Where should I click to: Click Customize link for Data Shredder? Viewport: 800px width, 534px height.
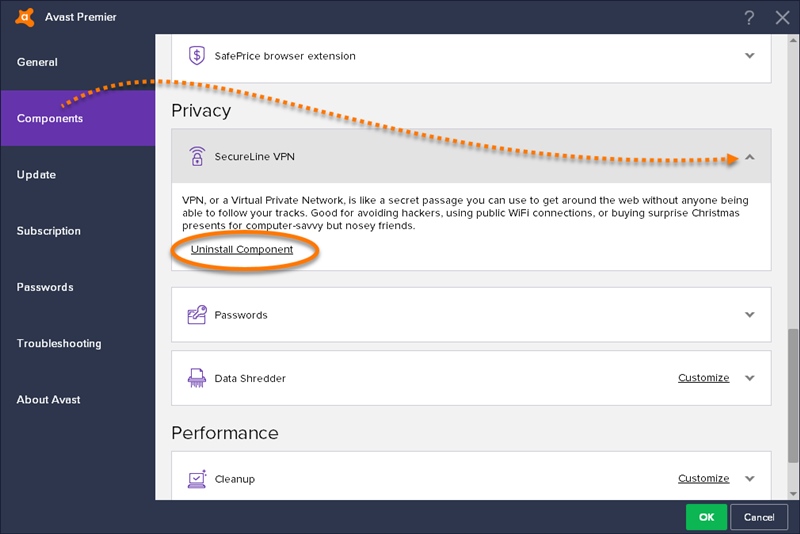coord(704,378)
